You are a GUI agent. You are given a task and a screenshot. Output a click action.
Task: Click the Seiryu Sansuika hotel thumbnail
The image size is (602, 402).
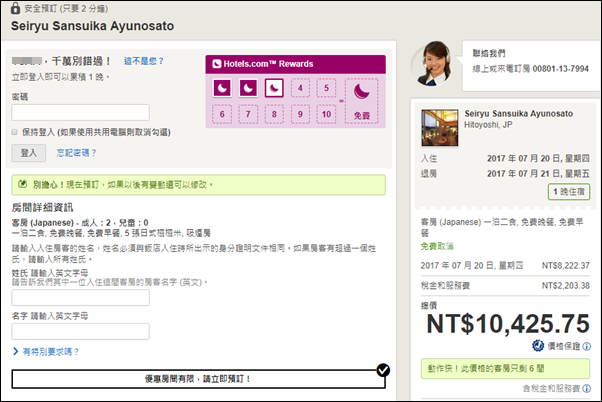[x=440, y=128]
